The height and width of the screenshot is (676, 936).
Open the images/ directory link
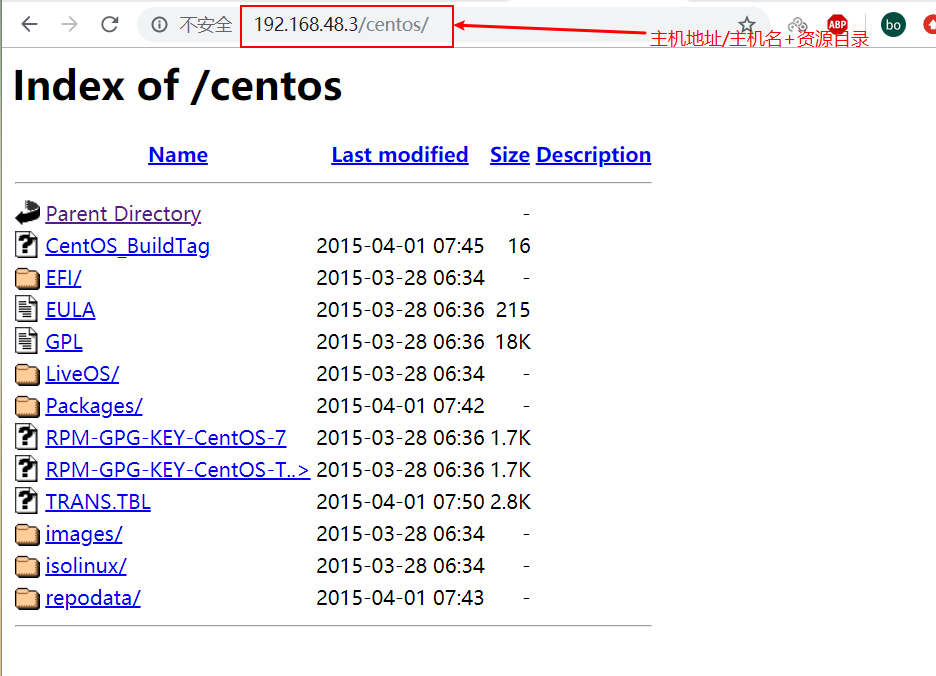84,534
